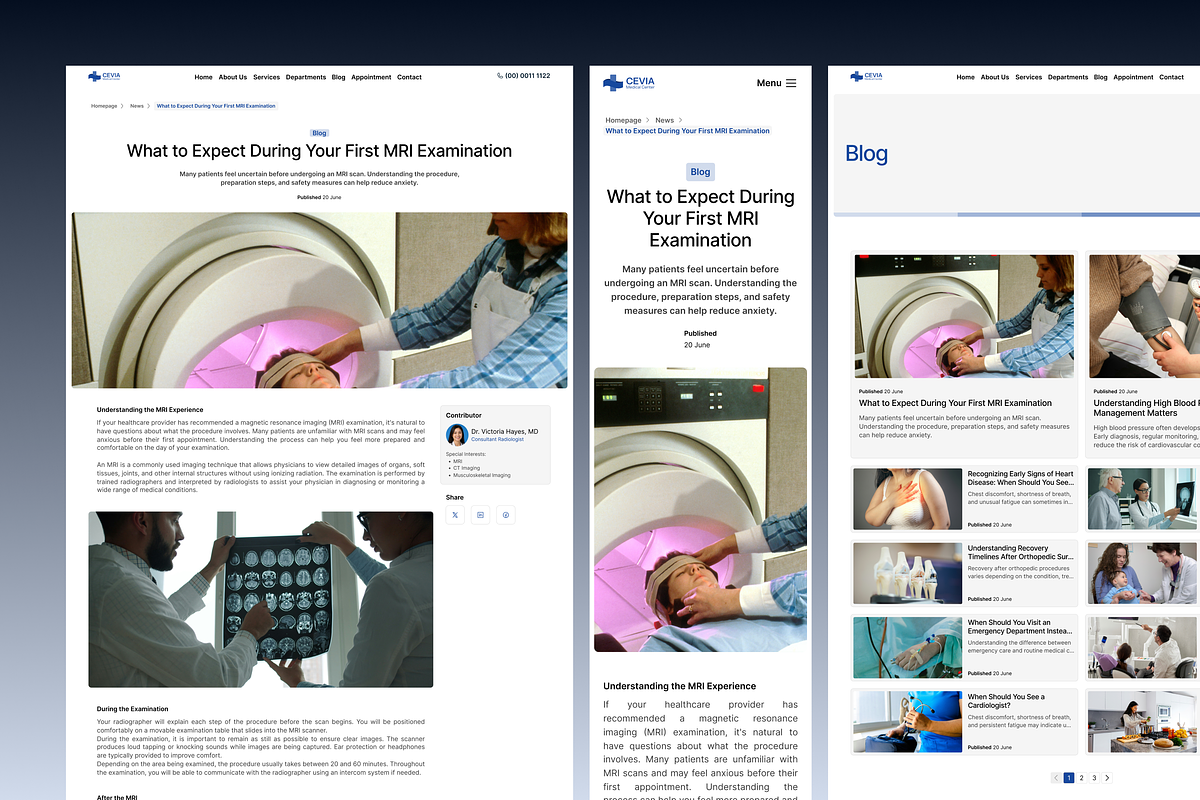Image resolution: width=1200 pixels, height=800 pixels.
Task: Open the MRI hero image in desktop article
Action: pyautogui.click(x=319, y=300)
